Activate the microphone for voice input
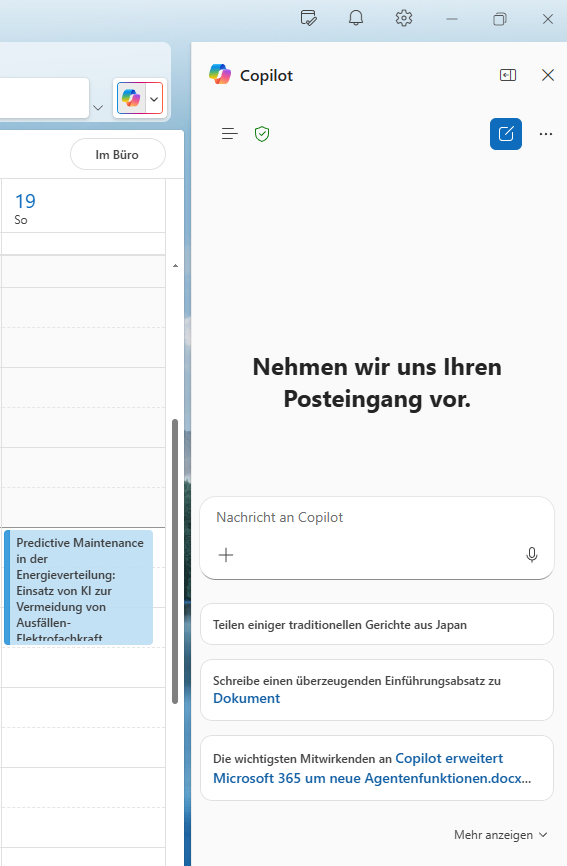 click(x=532, y=555)
